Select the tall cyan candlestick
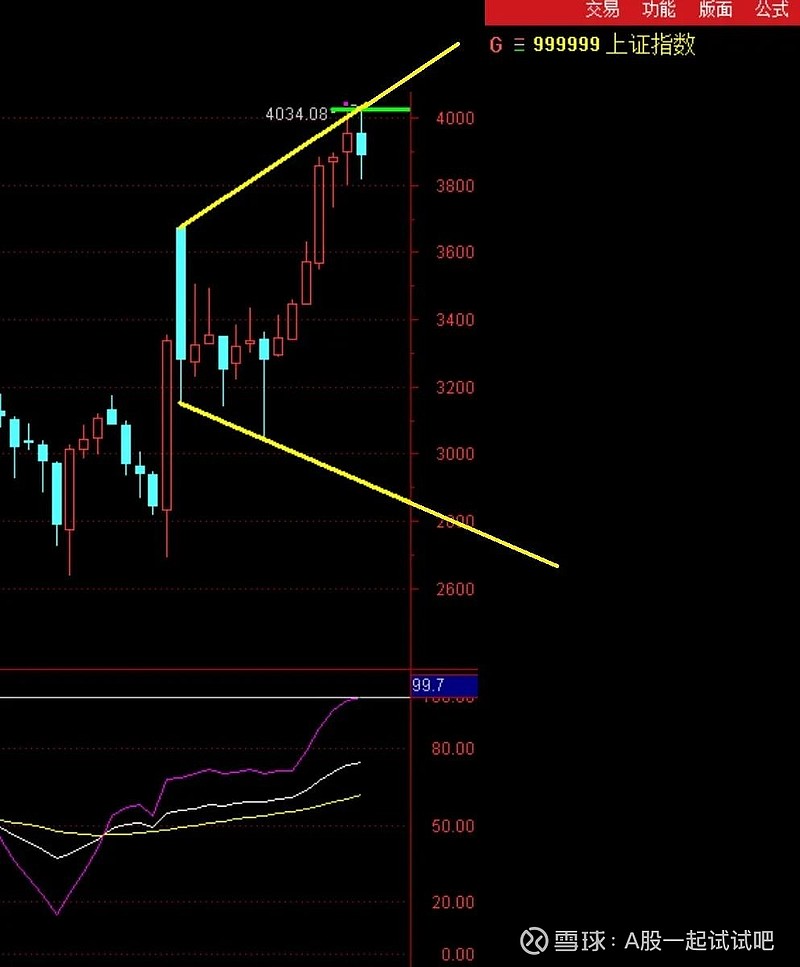800x967 pixels. click(181, 294)
